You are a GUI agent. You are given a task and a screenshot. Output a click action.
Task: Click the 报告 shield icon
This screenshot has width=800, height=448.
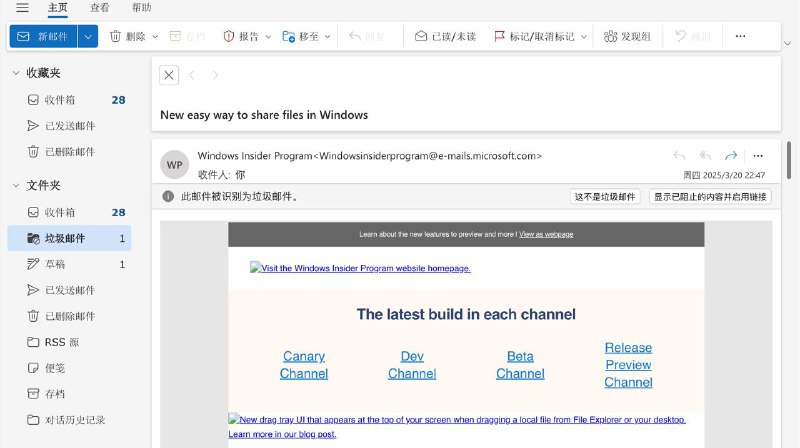coord(229,36)
